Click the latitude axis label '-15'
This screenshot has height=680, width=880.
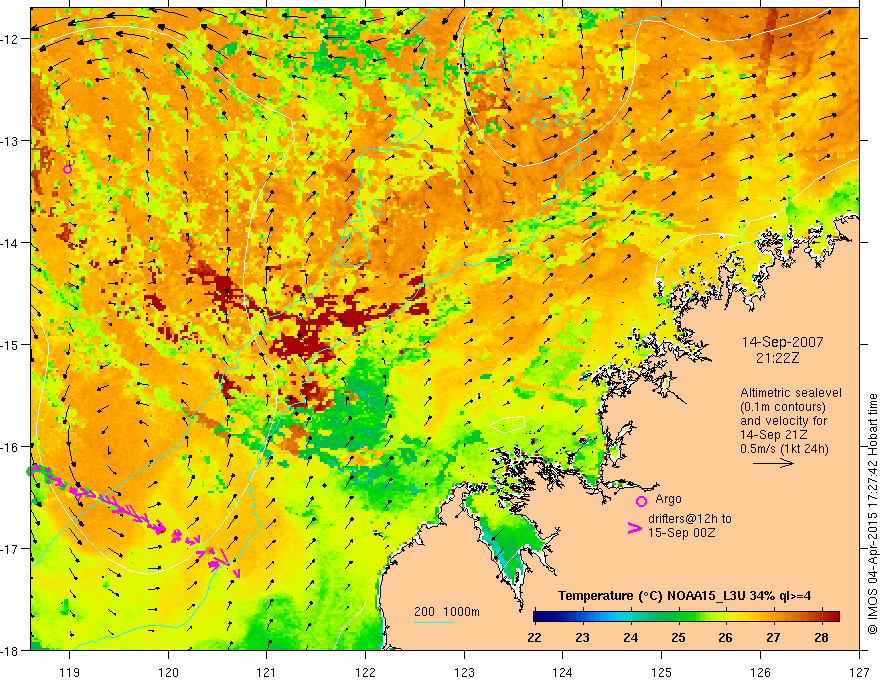click(x=11, y=344)
